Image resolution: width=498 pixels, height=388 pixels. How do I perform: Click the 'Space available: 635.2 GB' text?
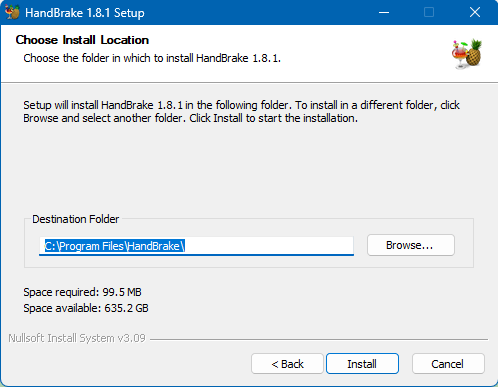(86, 308)
